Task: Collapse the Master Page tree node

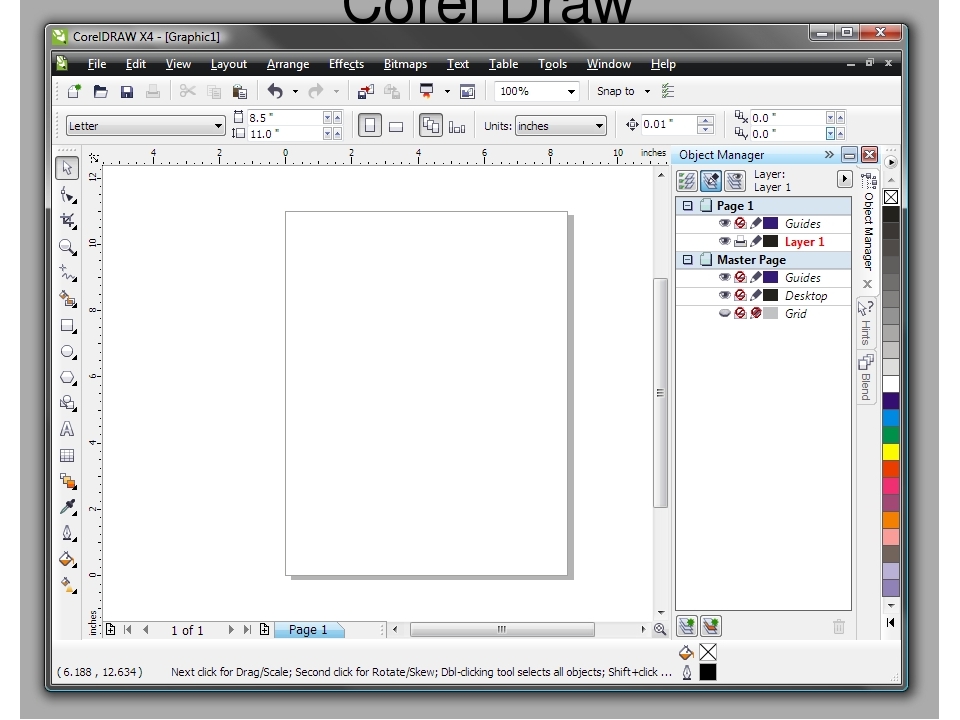Action: 688,260
